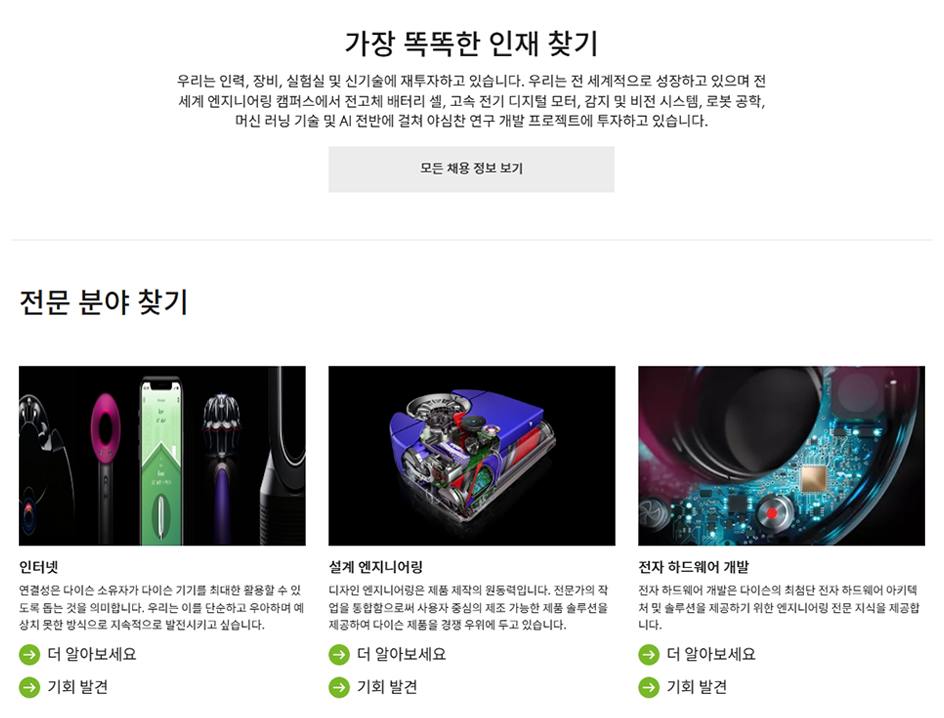This screenshot has width=944, height=718.
Task: Click the circuit board hardware image
Action: pyautogui.click(x=781, y=456)
